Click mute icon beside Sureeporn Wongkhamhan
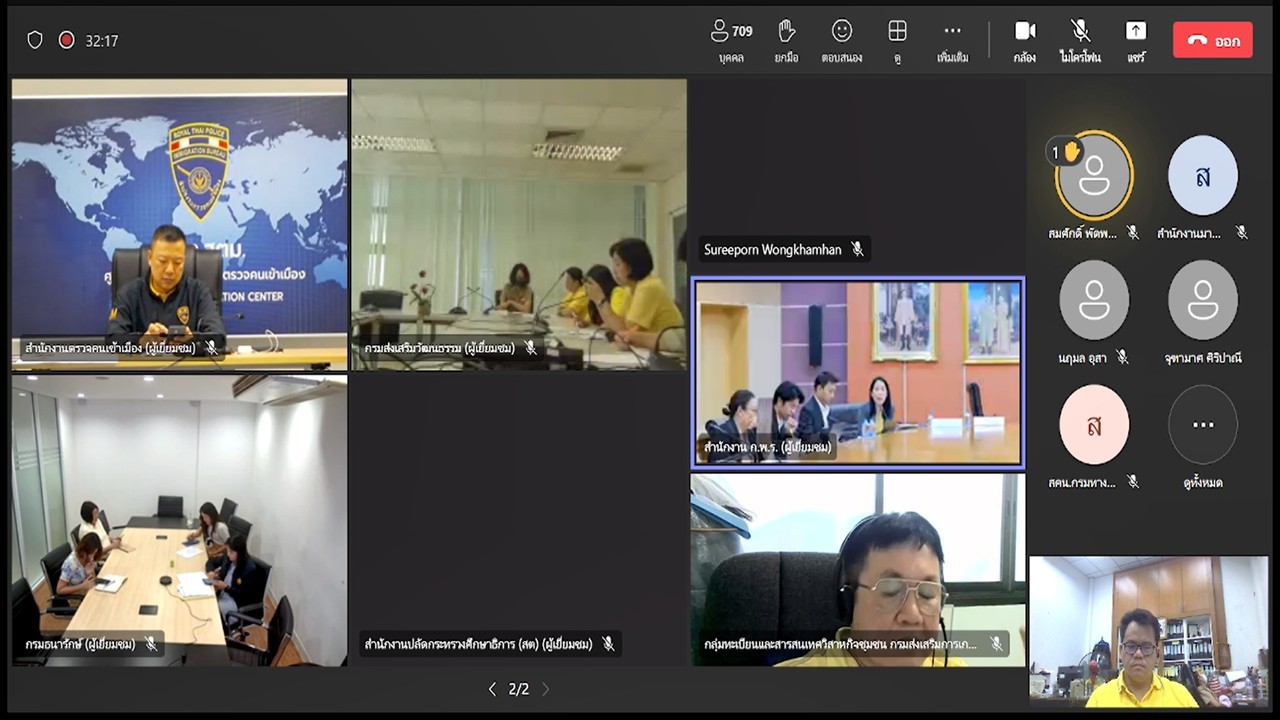The image size is (1280, 720). (857, 249)
